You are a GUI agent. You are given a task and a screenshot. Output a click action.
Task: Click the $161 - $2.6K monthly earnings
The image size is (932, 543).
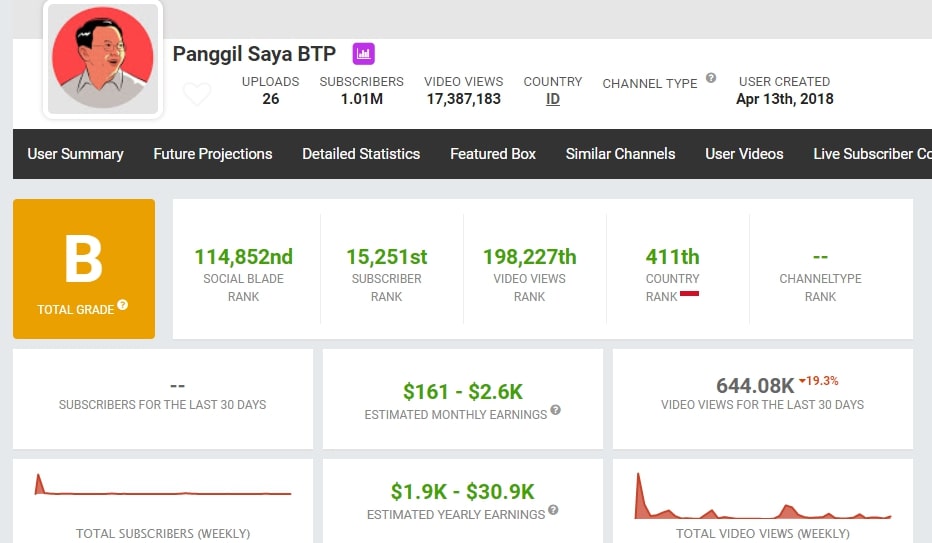462,392
